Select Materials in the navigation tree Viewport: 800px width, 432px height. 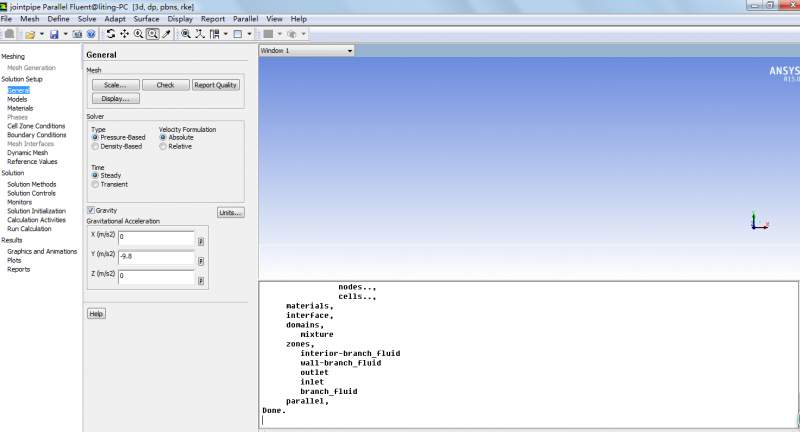20,108
